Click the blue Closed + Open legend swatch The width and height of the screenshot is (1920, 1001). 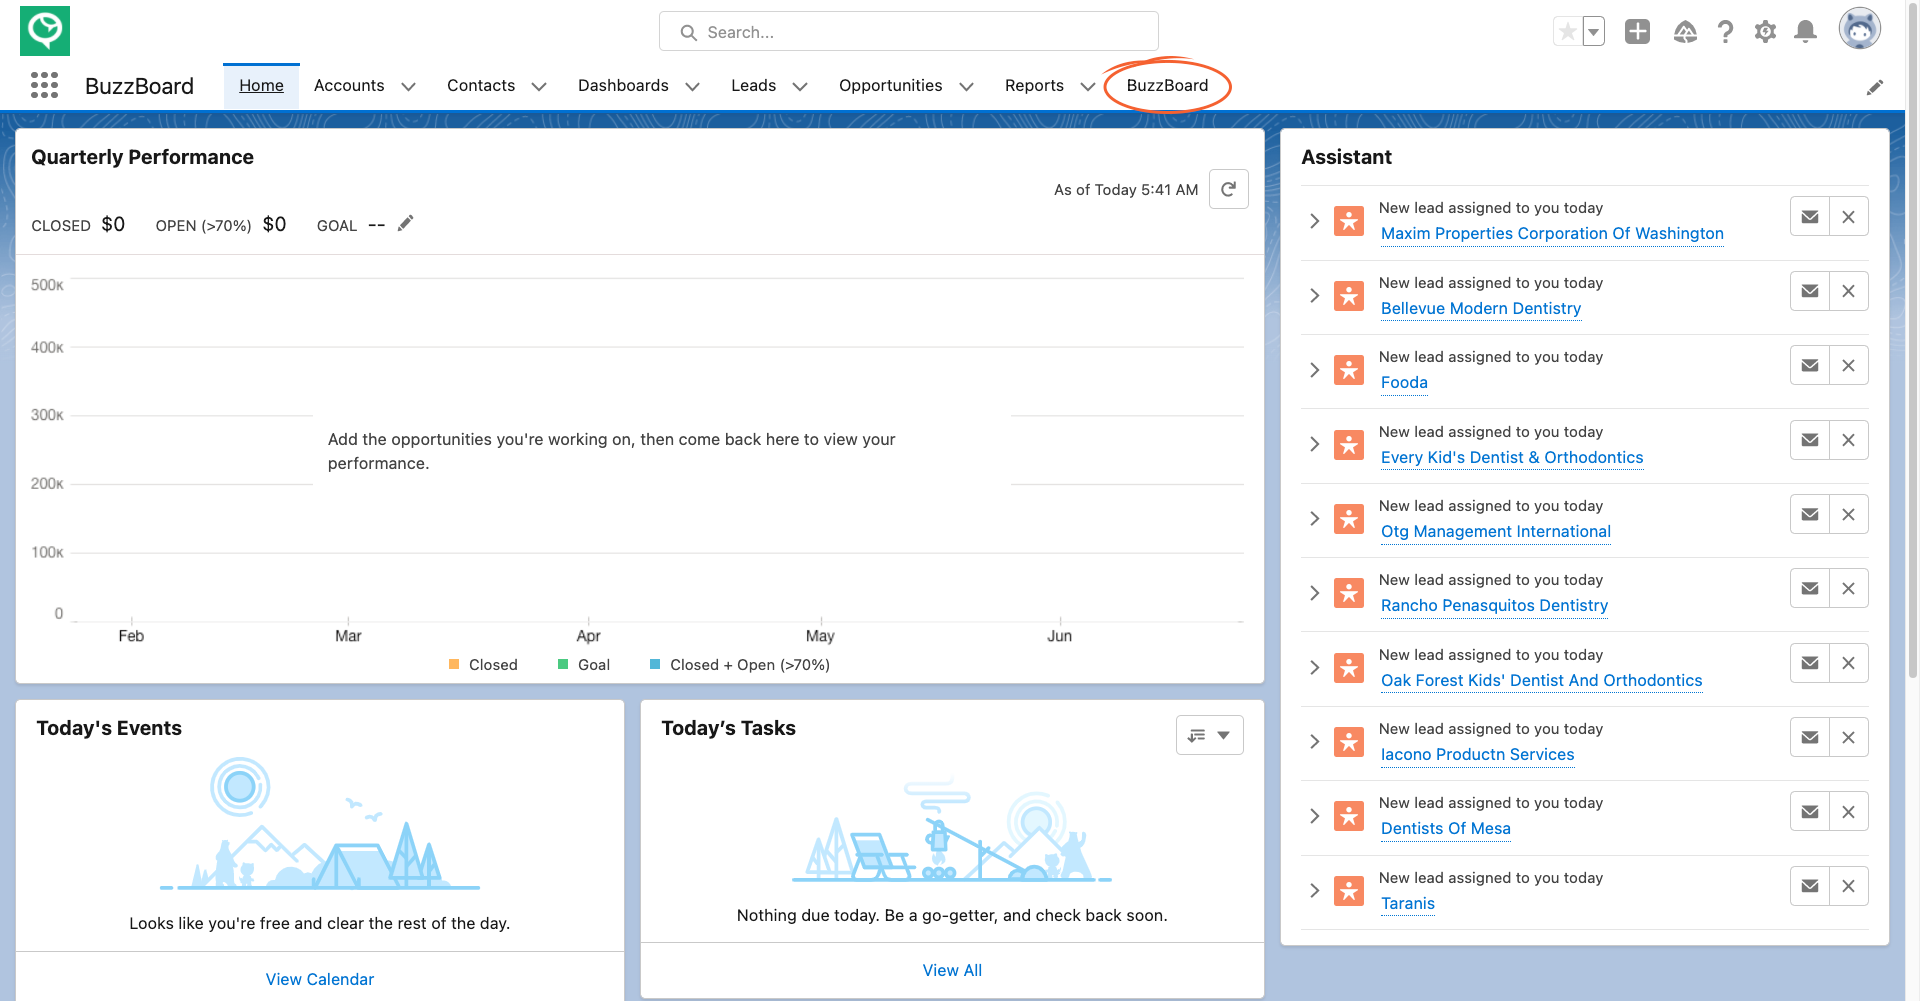click(x=655, y=664)
